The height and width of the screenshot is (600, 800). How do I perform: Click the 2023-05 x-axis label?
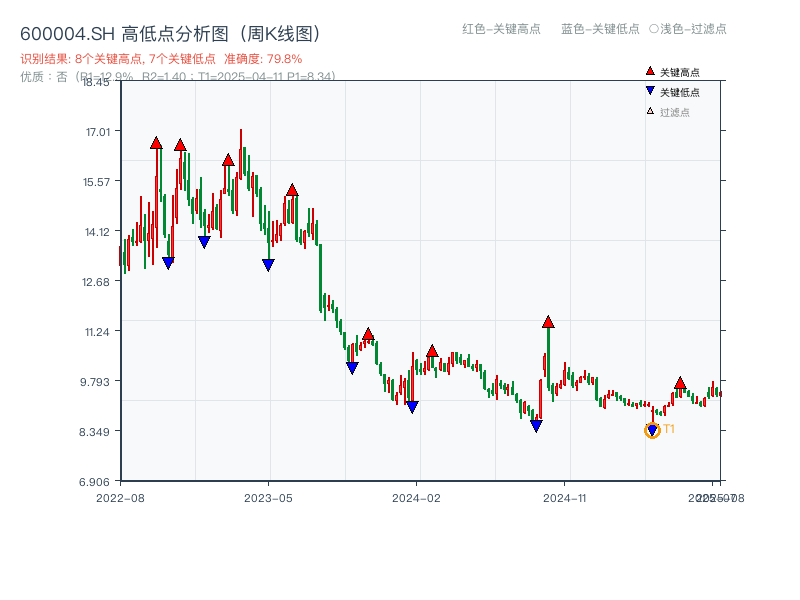(268, 495)
